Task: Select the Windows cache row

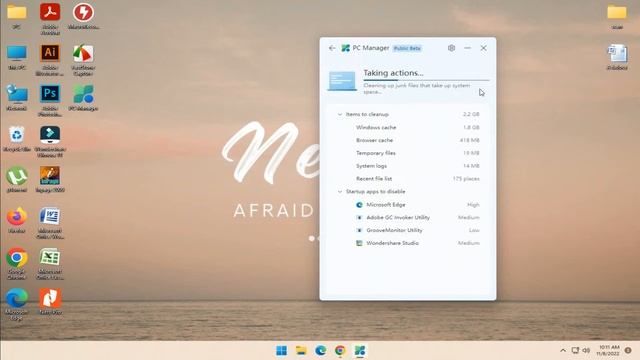Action: click(x=408, y=127)
